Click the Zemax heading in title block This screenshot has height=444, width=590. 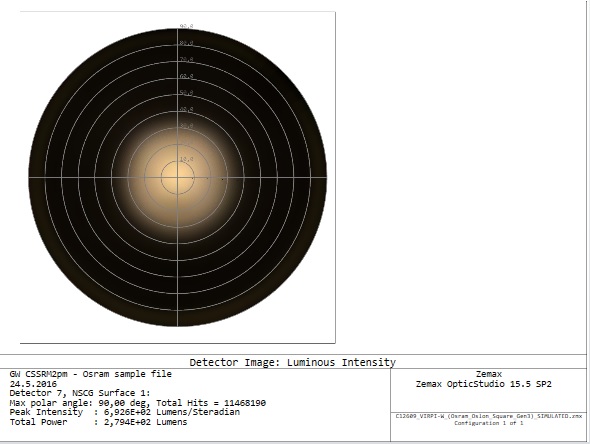coord(489,374)
